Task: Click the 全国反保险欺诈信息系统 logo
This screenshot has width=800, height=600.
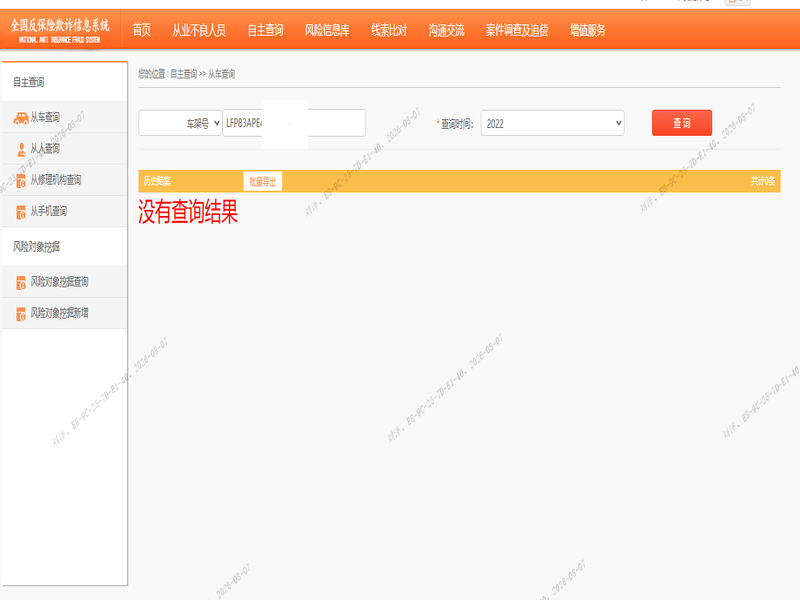Action: coord(60,30)
